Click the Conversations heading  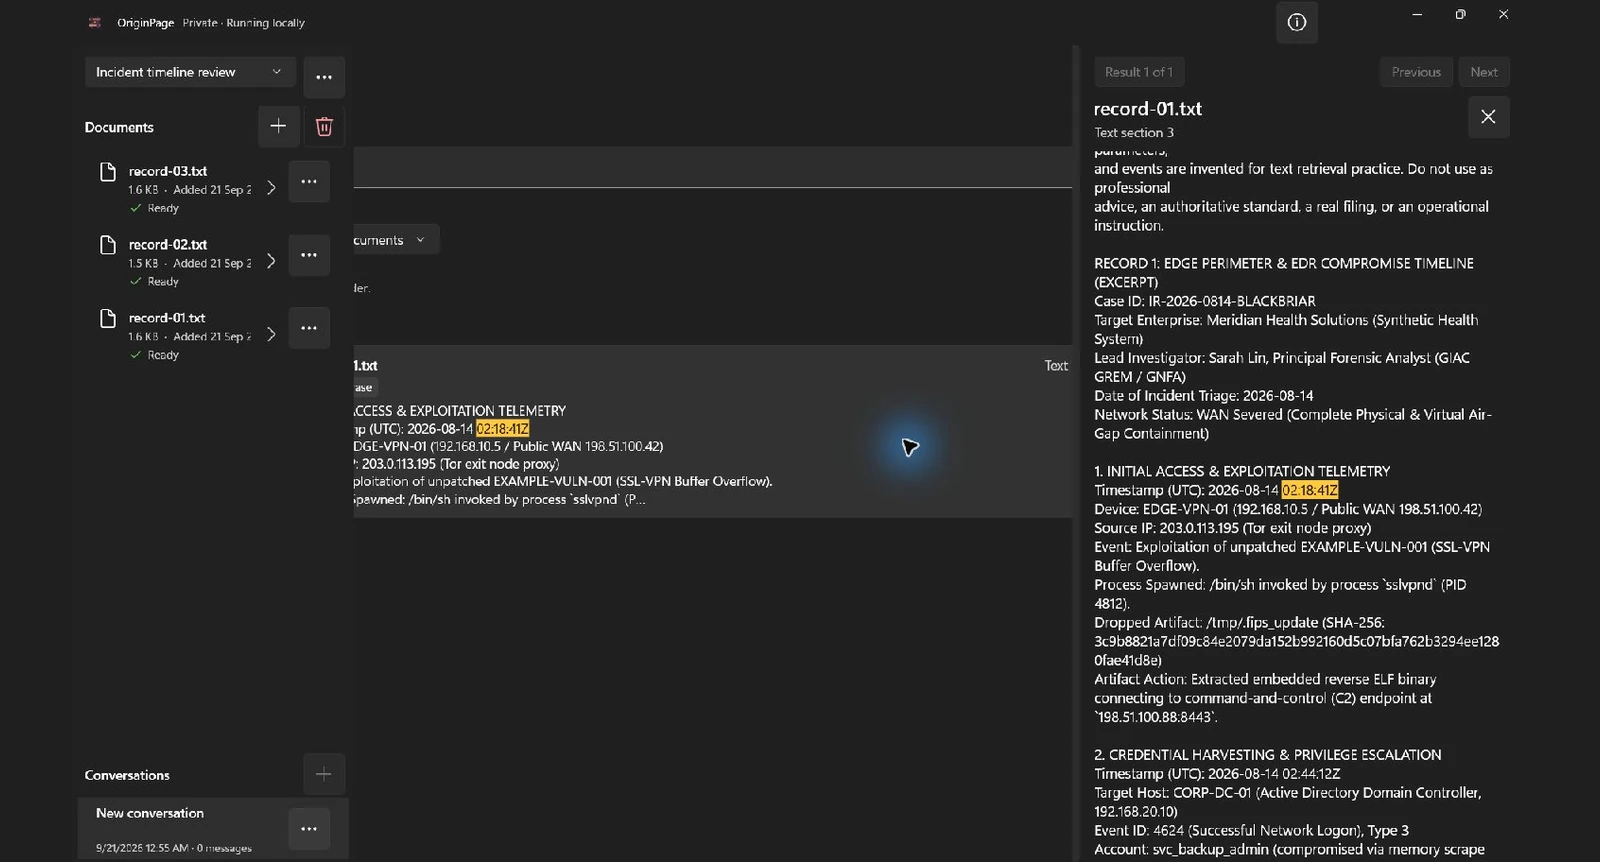127,775
